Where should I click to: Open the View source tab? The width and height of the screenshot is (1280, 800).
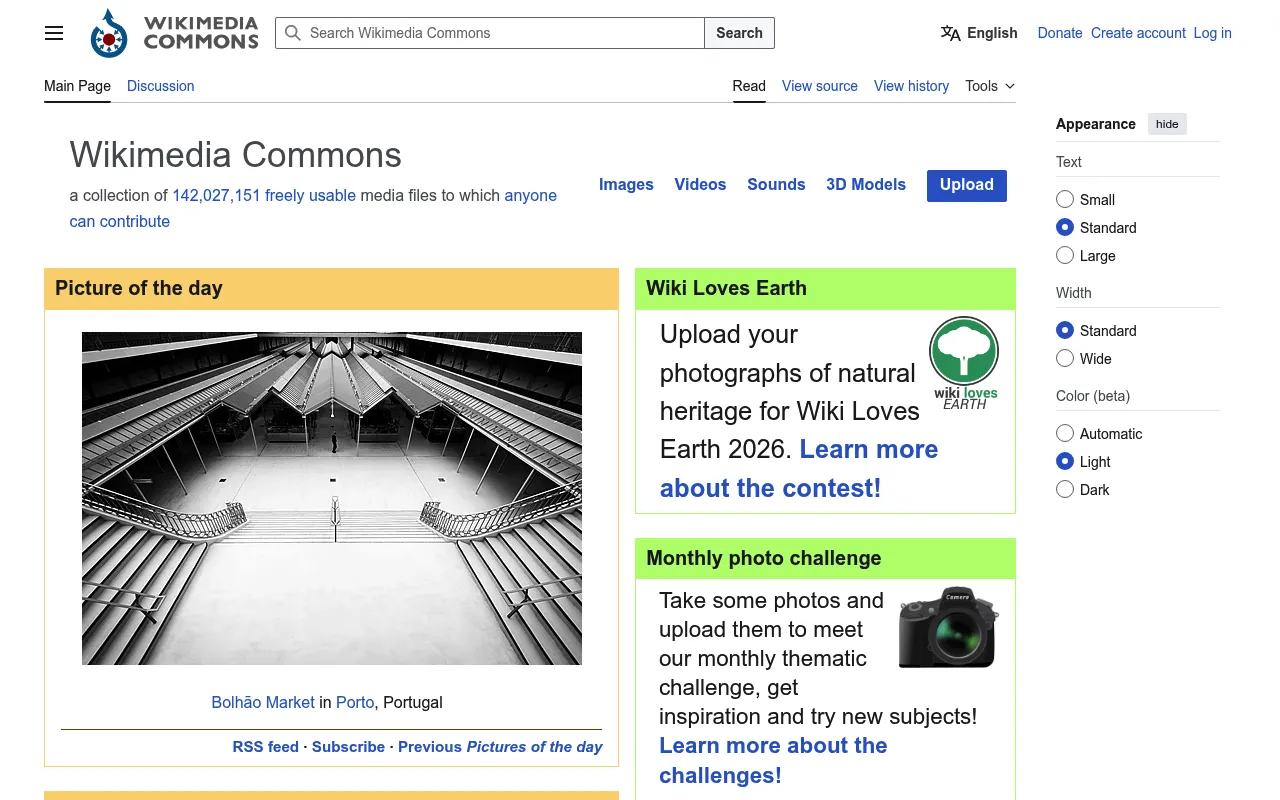(820, 86)
